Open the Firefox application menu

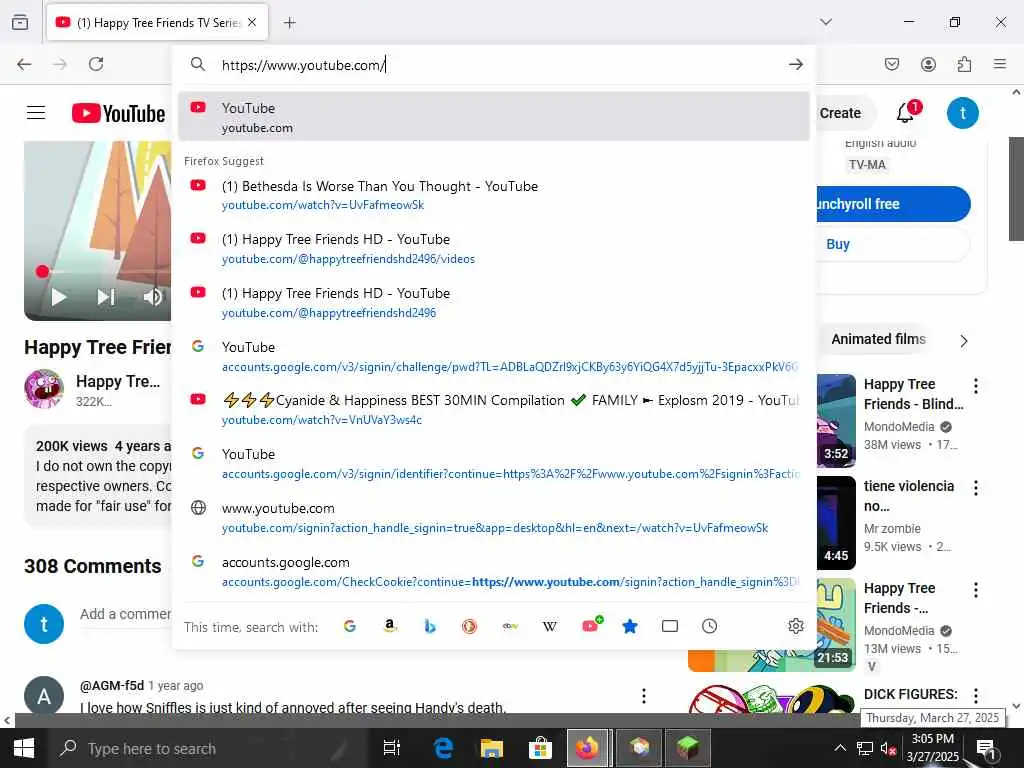pos(1000,64)
